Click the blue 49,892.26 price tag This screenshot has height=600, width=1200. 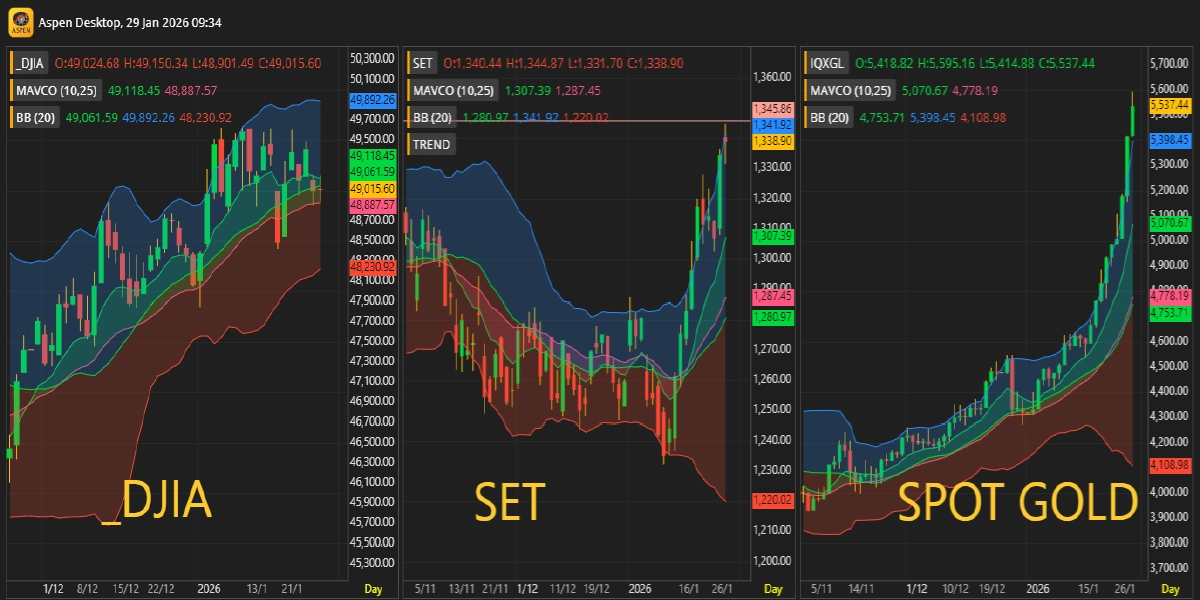point(372,100)
